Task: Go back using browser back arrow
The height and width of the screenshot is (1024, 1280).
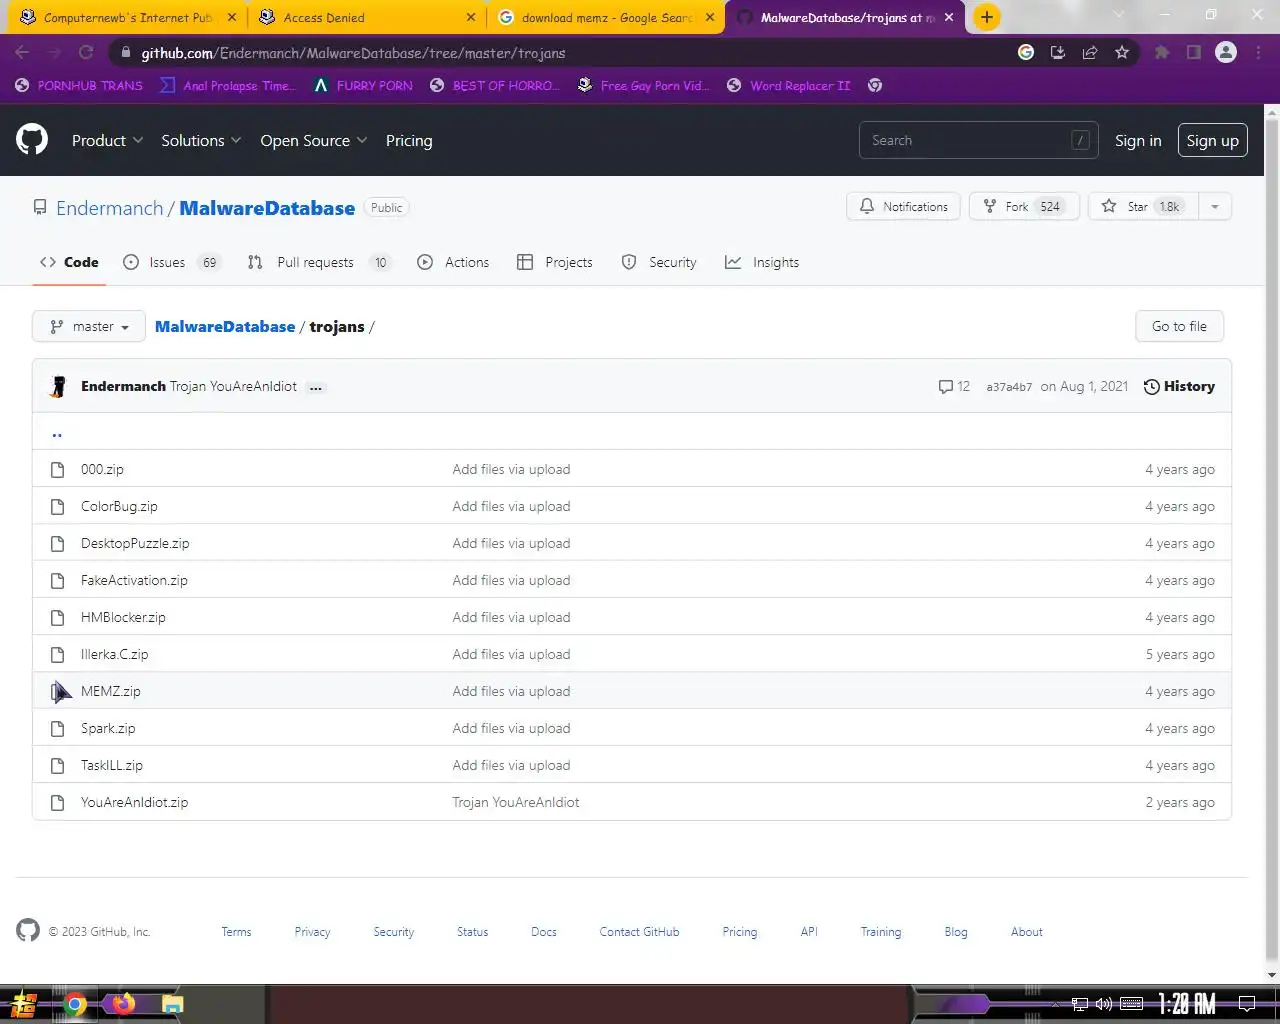Action: pos(22,52)
